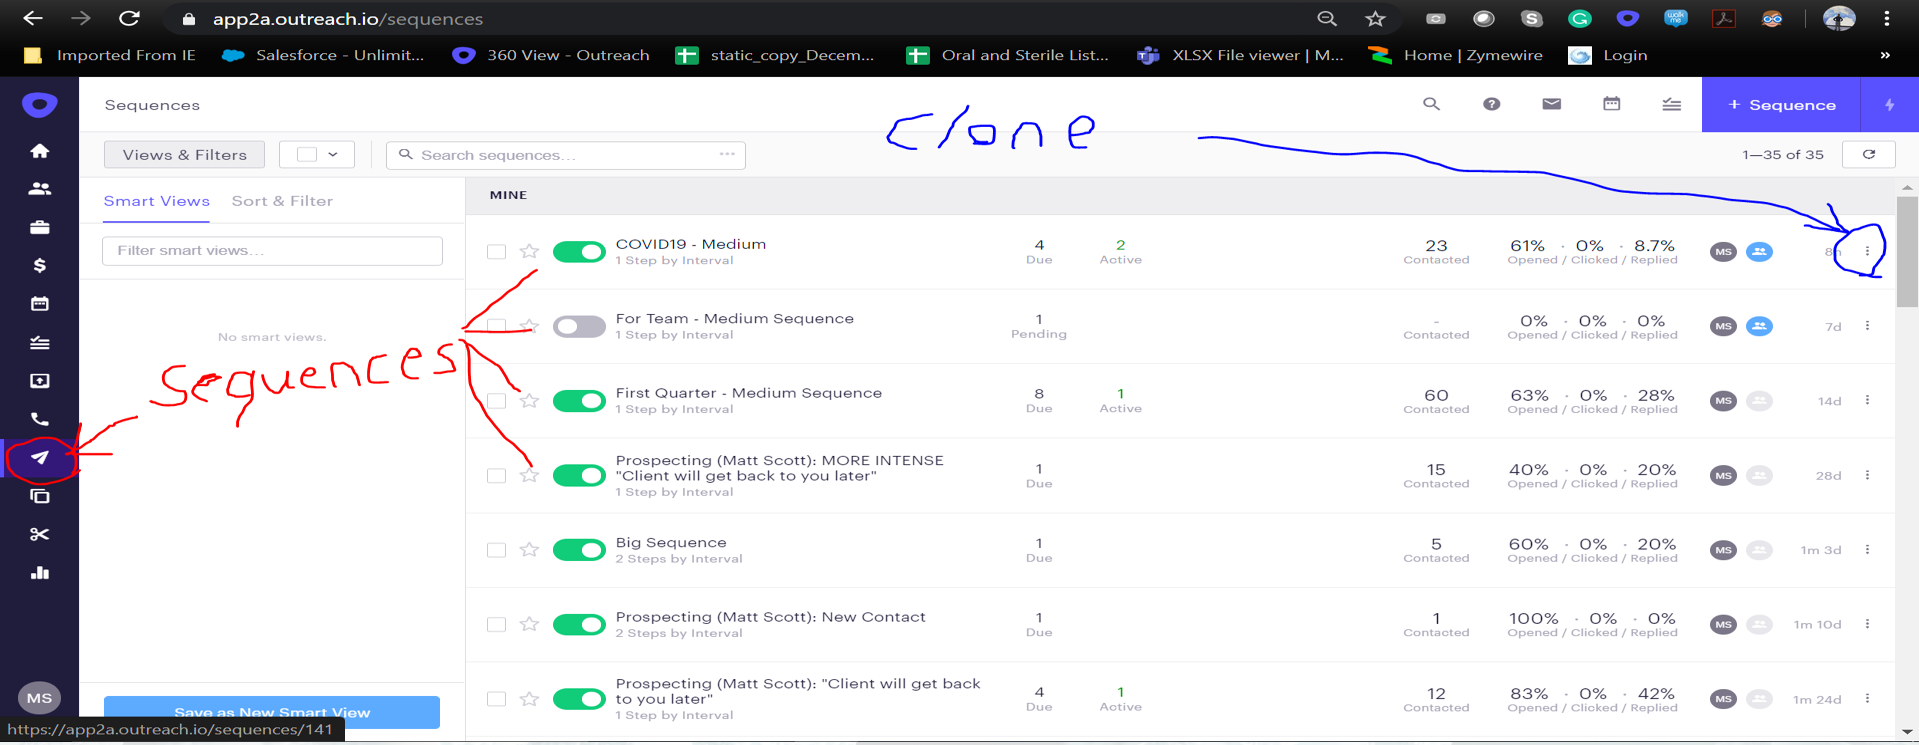Image resolution: width=1919 pixels, height=745 pixels.
Task: Click the browser address bar URL
Action: [x=348, y=18]
